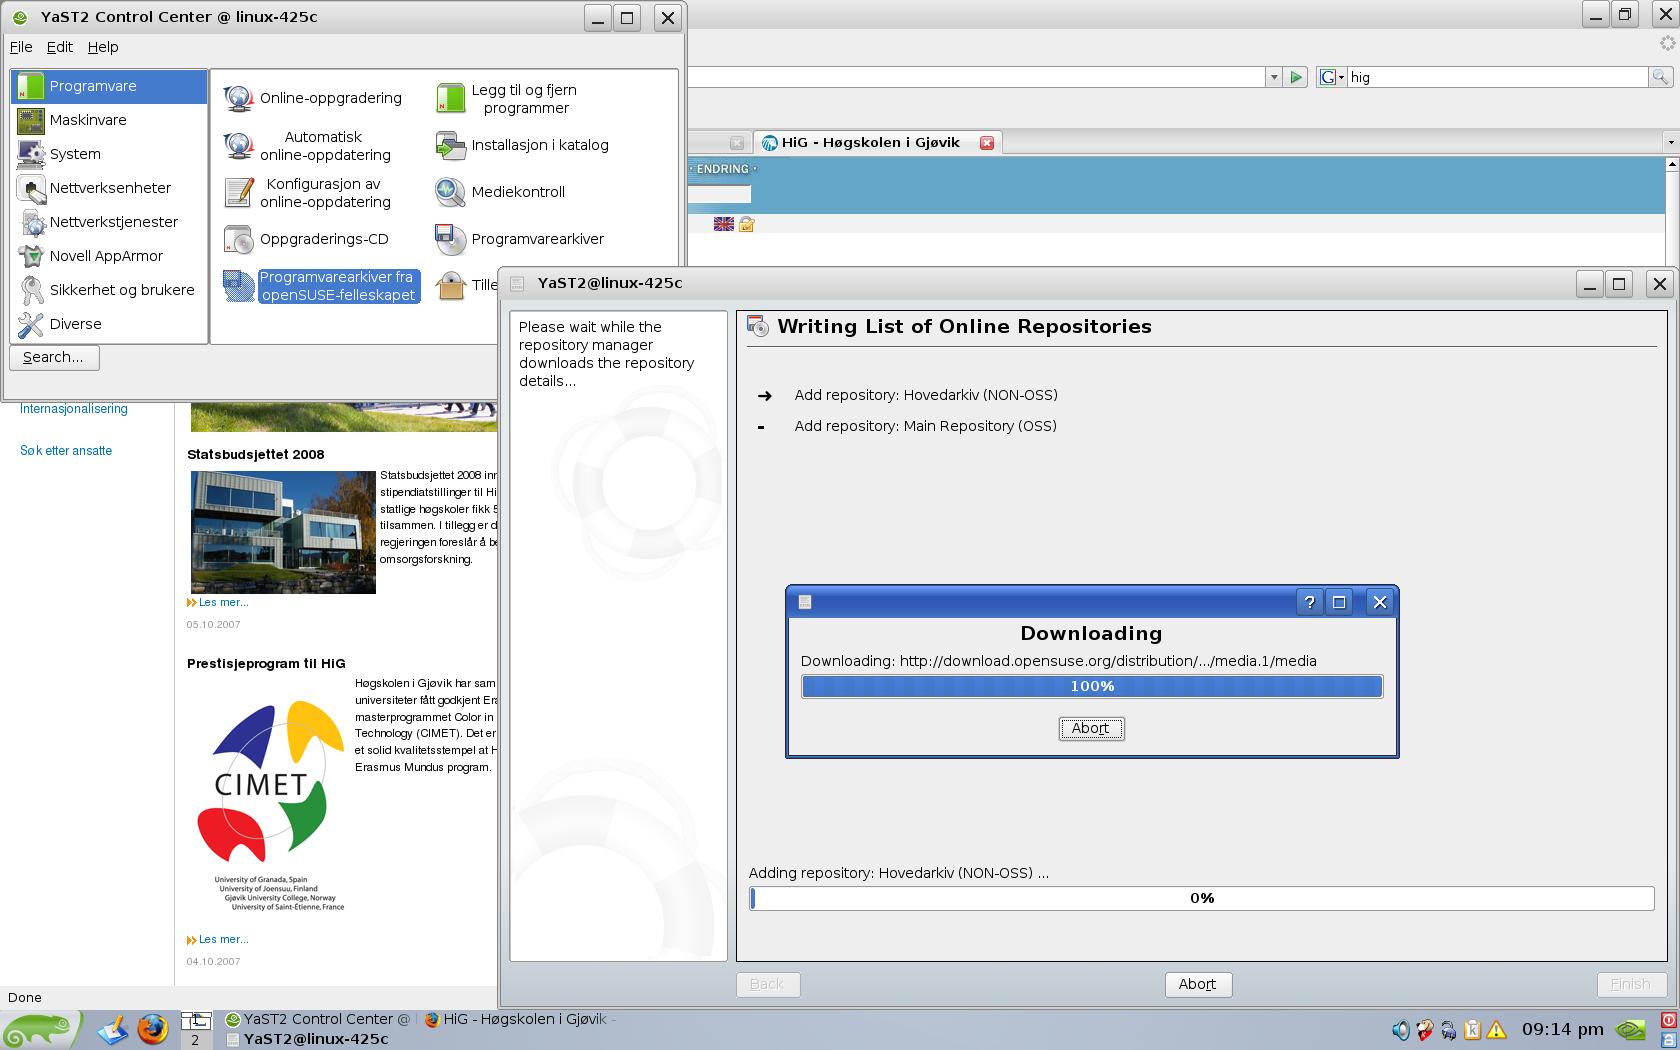Switch to HiG - Høgskolen i Gjøvik tab
The height and width of the screenshot is (1050, 1680).
click(x=869, y=143)
